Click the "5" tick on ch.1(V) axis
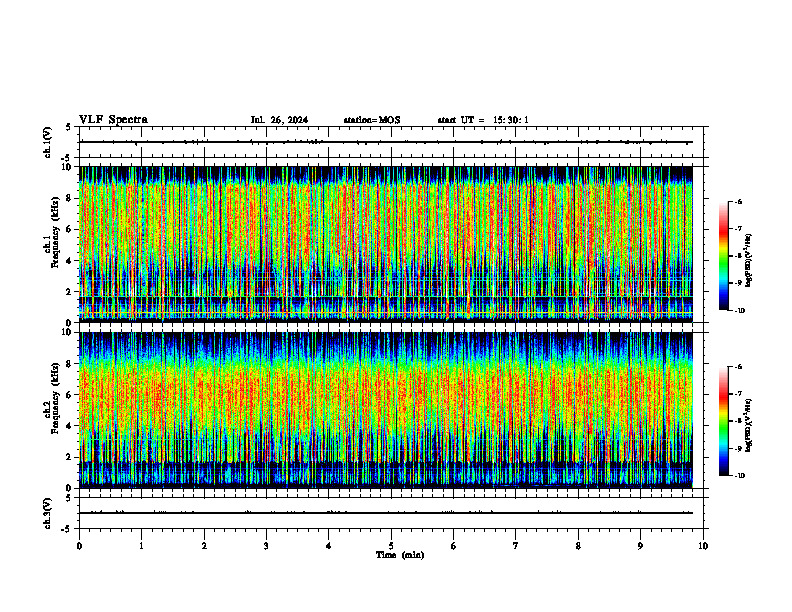The image size is (792, 612). point(68,128)
